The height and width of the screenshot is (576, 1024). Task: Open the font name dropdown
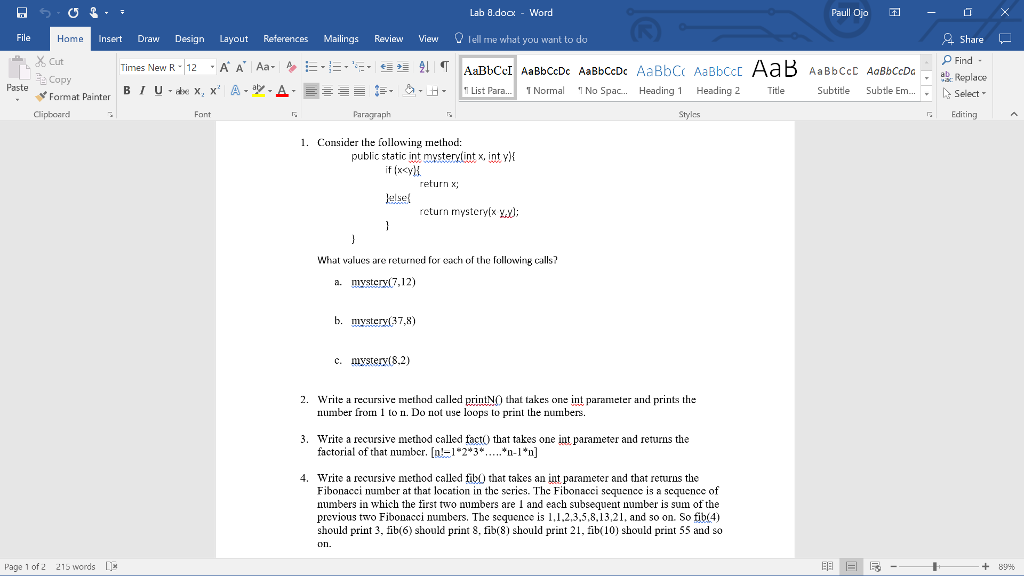[179, 67]
